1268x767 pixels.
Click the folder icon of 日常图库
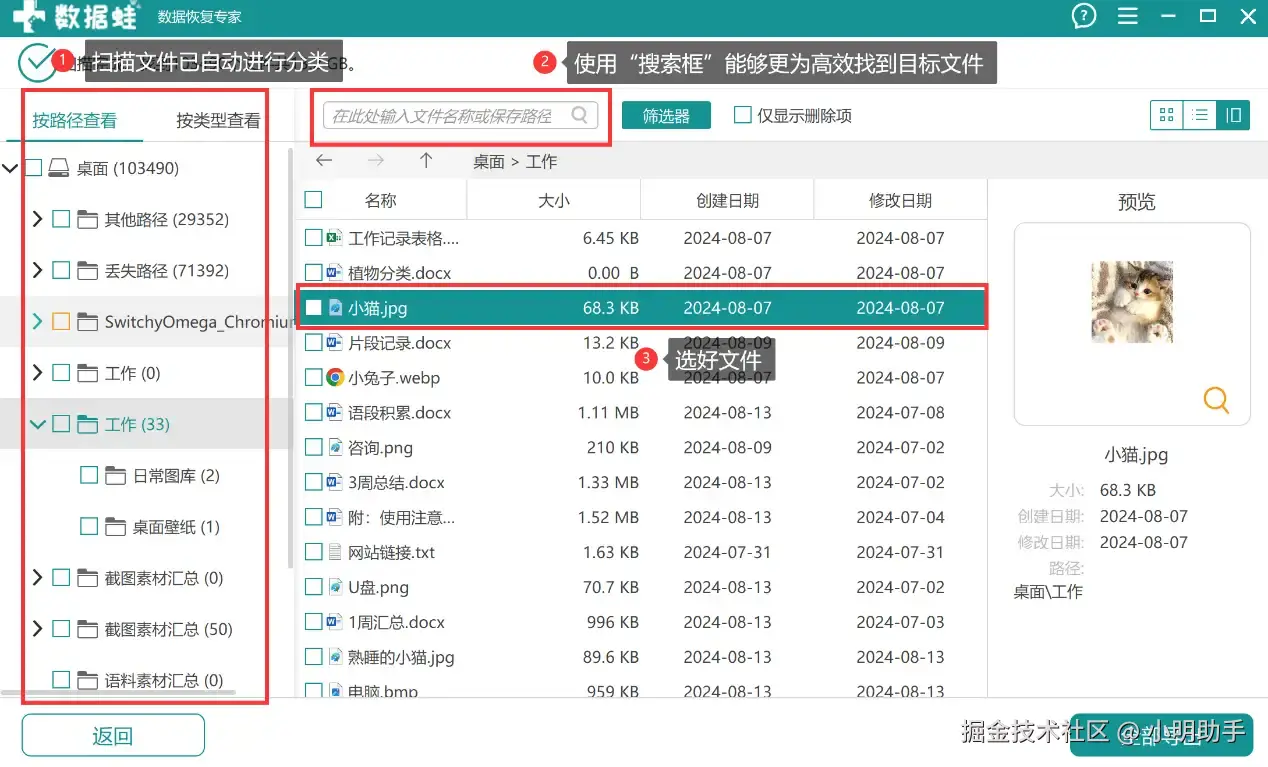pos(116,475)
